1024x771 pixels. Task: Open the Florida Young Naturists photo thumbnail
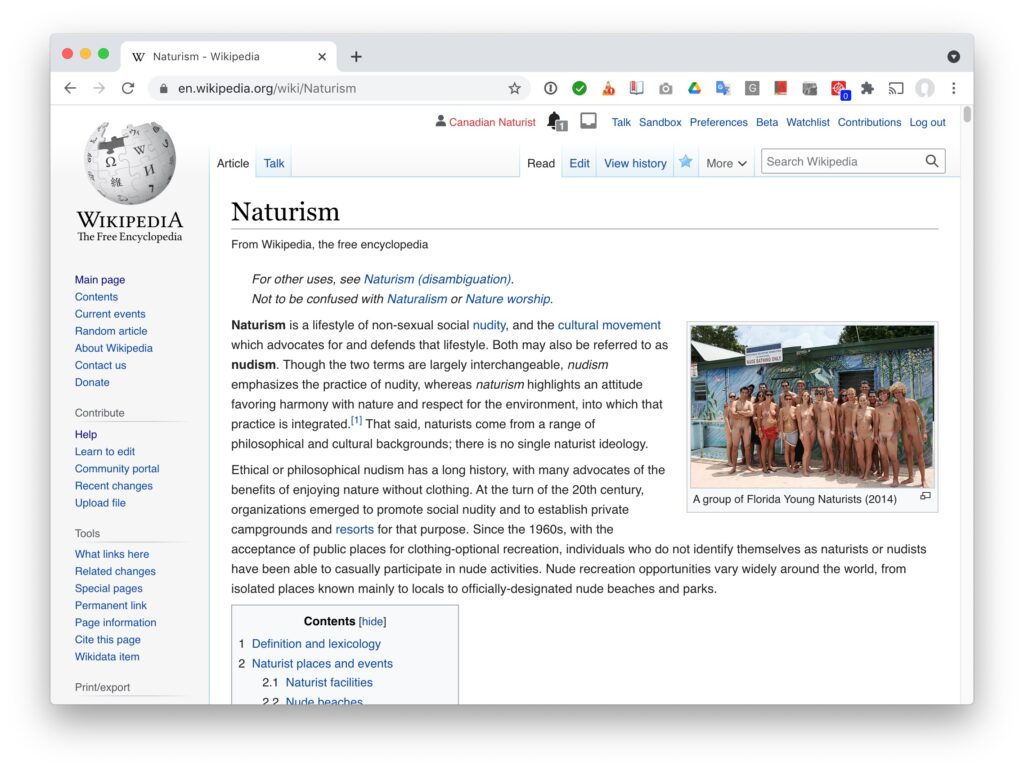coord(812,406)
